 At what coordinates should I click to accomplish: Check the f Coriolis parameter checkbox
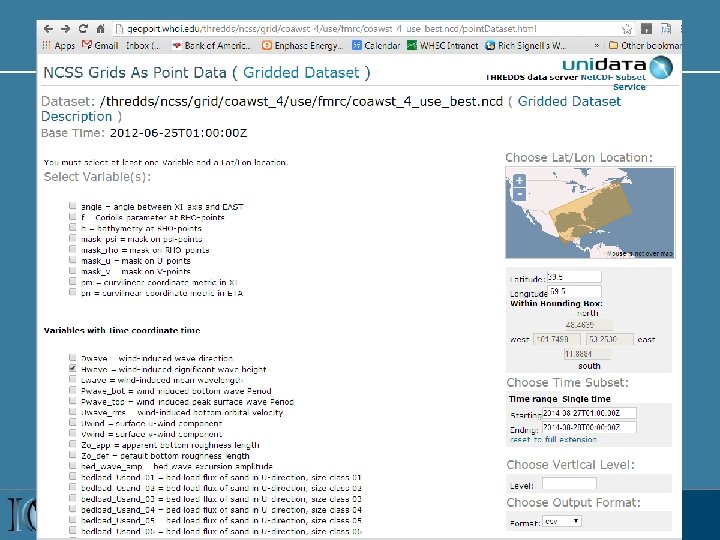pyautogui.click(x=73, y=216)
